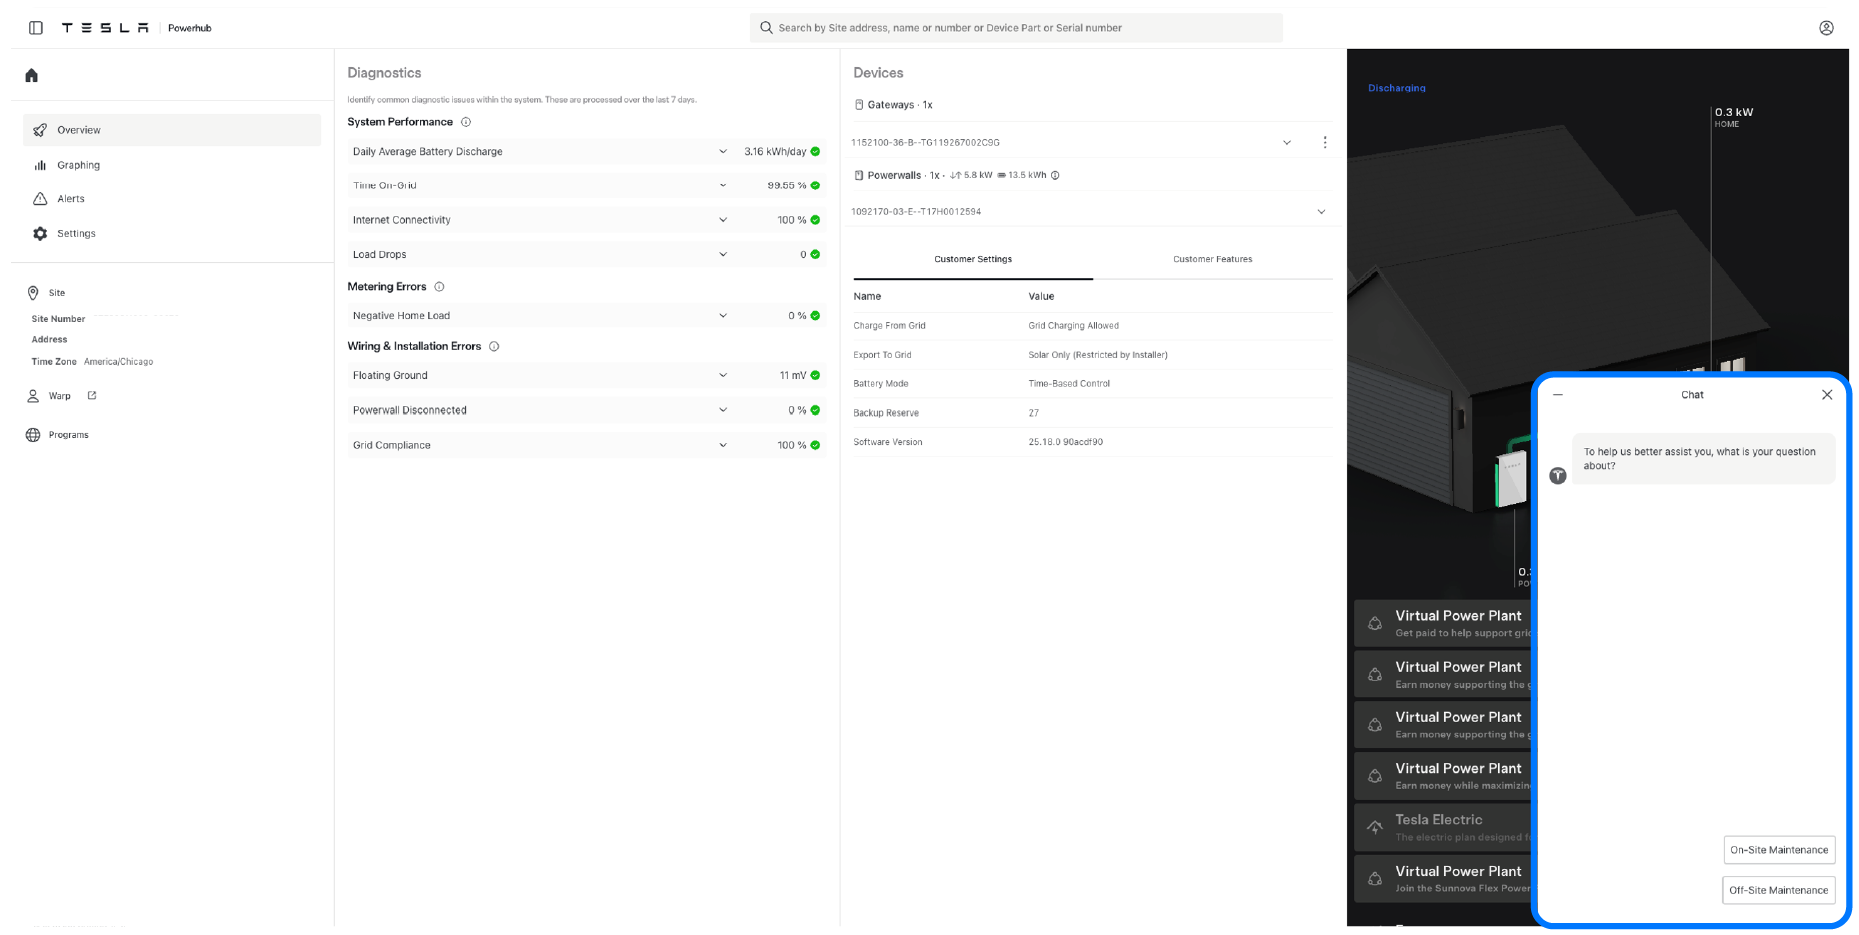Click Wiring & Installation Errors info icon
Viewport: 1859px width, 935px height.
pos(494,347)
